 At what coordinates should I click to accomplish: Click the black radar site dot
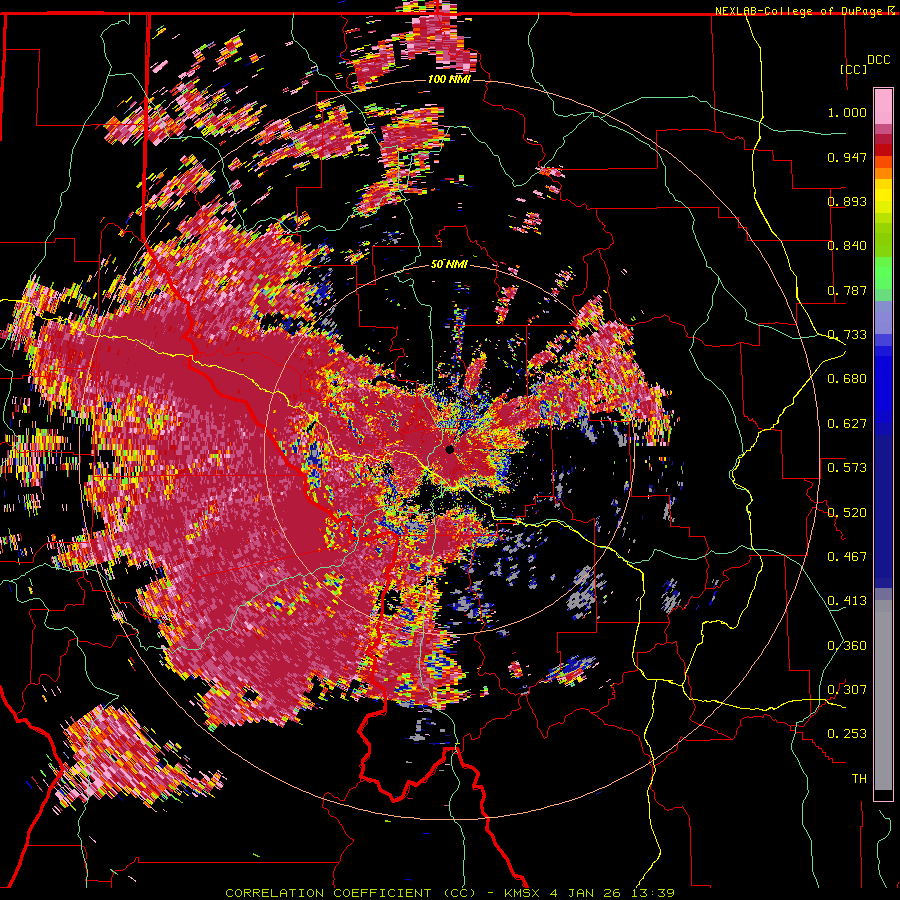click(x=449, y=449)
